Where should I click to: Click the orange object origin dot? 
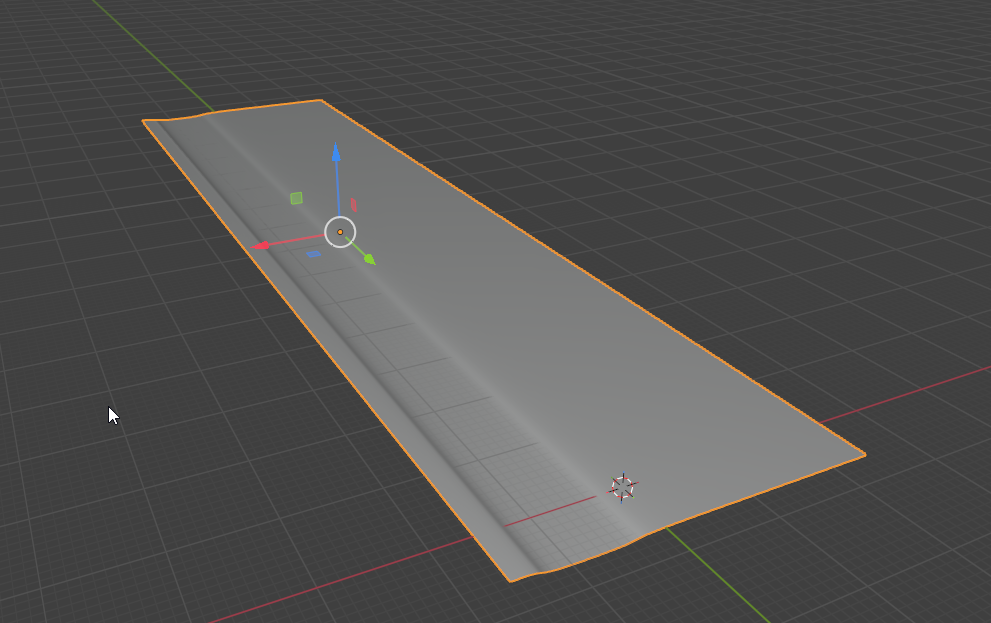340,232
